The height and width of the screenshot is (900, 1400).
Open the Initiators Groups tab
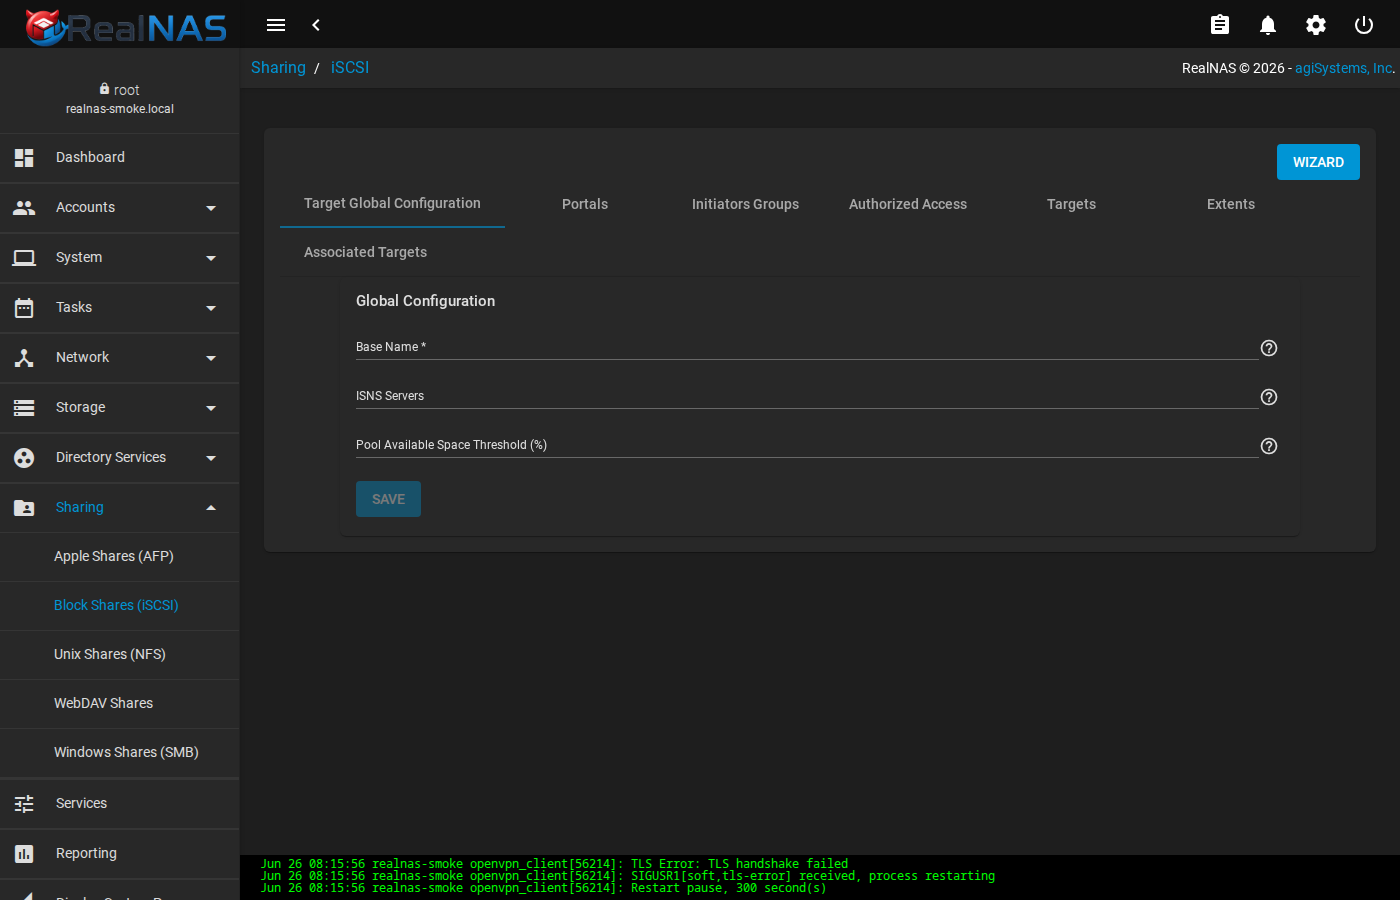[745, 204]
